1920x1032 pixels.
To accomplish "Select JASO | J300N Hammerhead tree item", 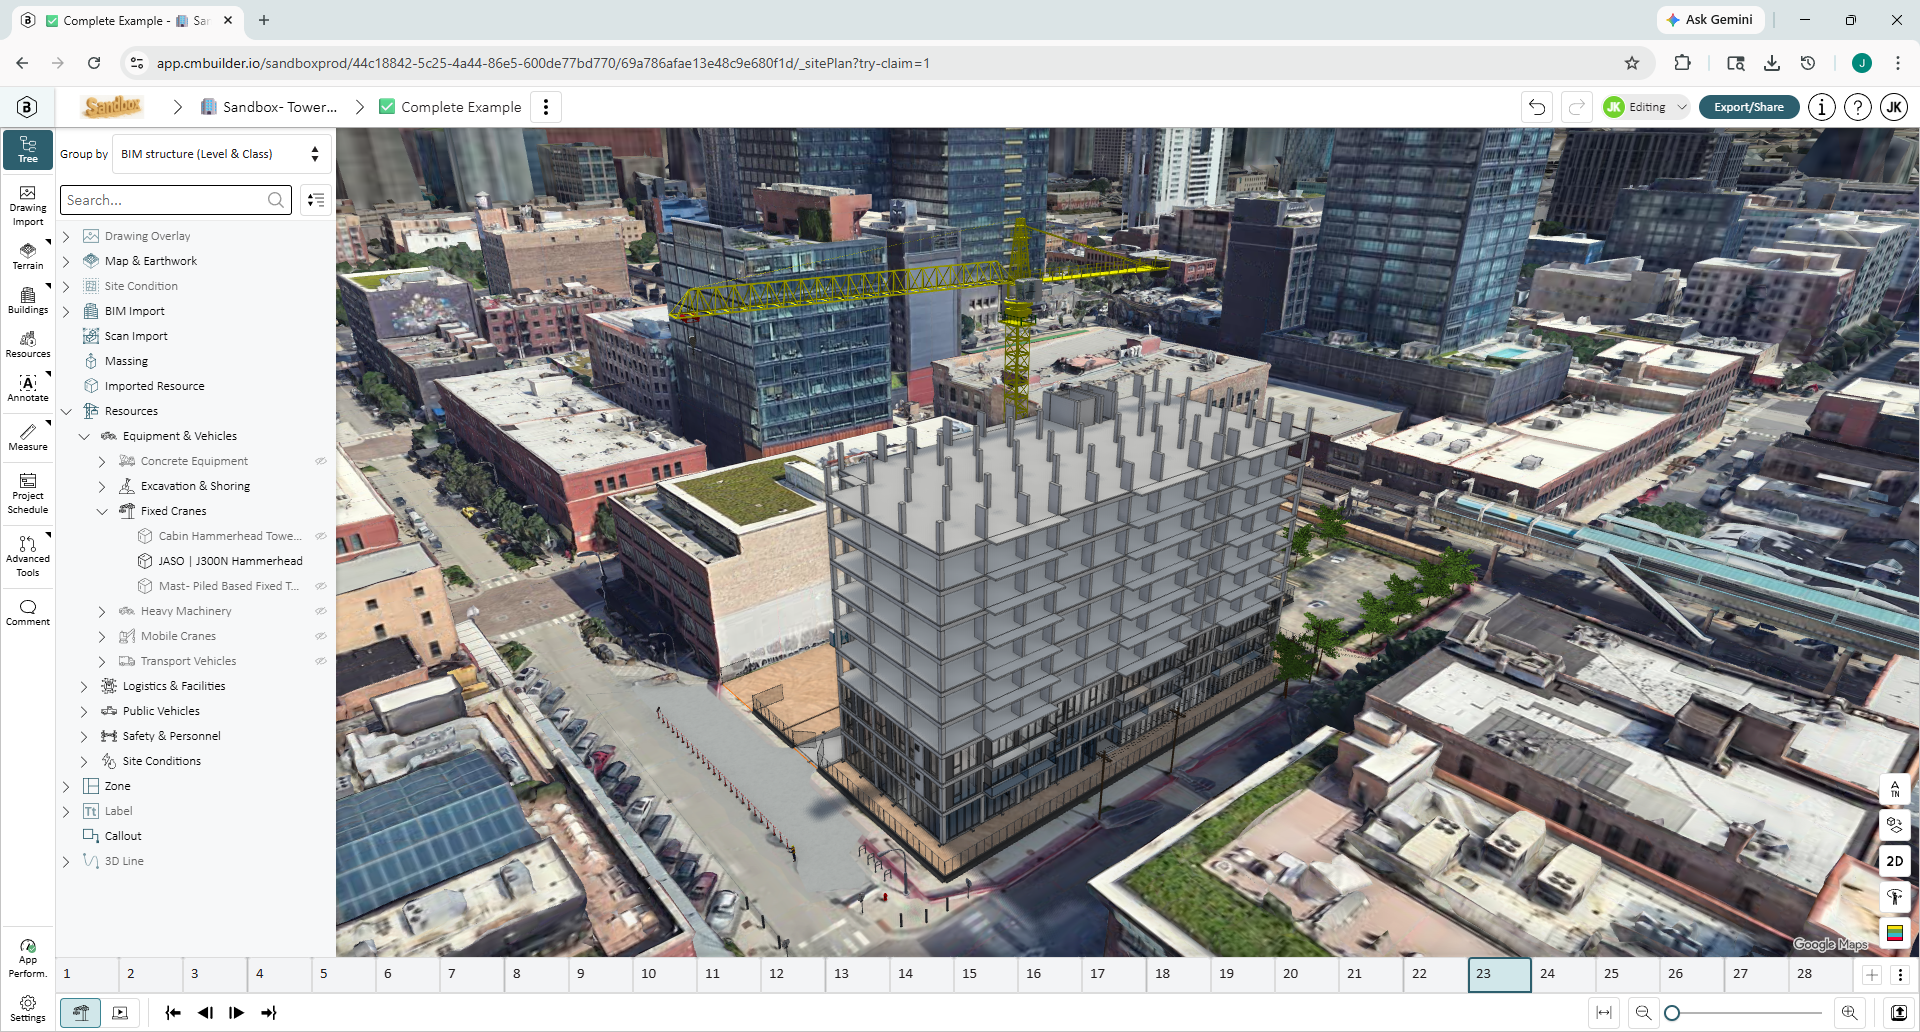I will (x=230, y=561).
